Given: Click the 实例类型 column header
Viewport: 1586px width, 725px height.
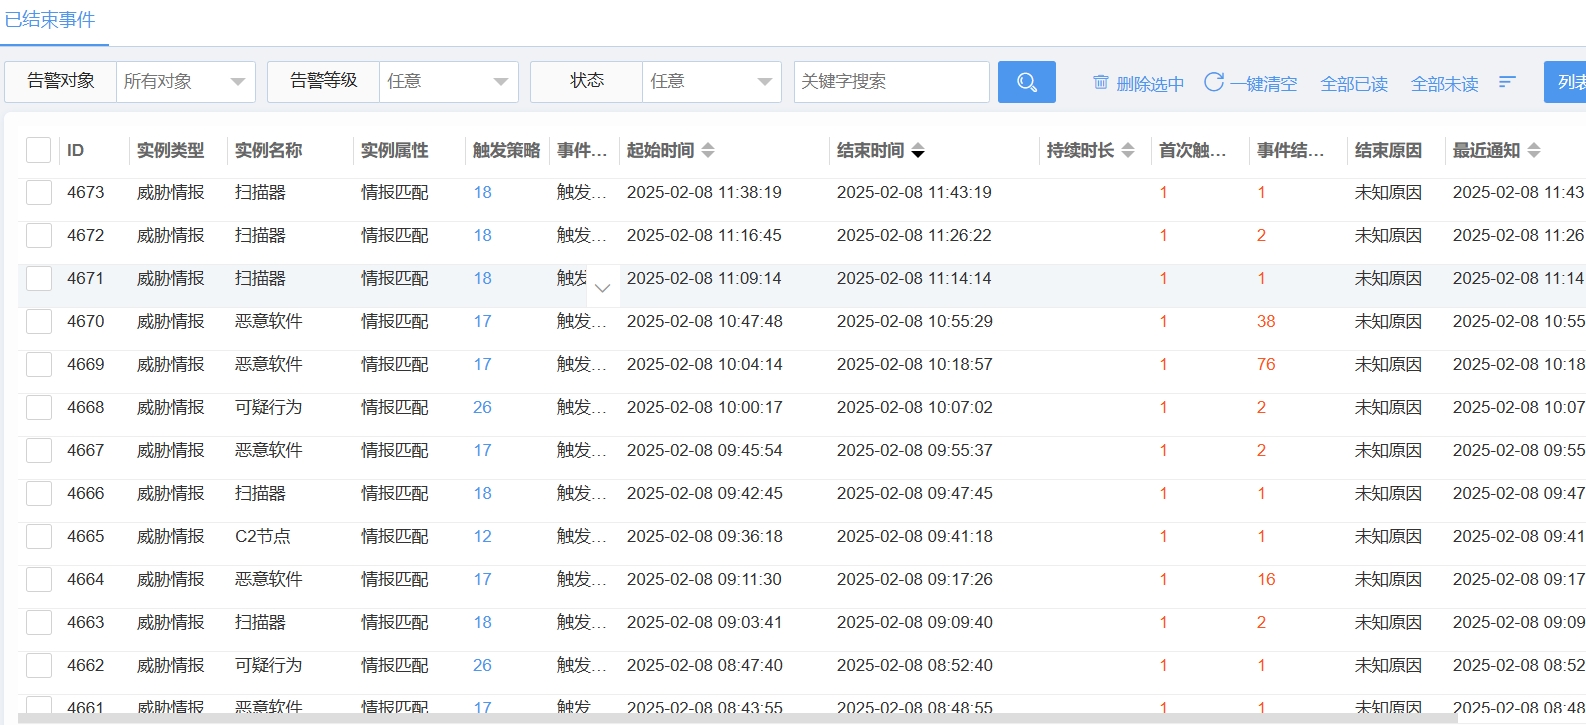Looking at the screenshot, I should pos(171,150).
